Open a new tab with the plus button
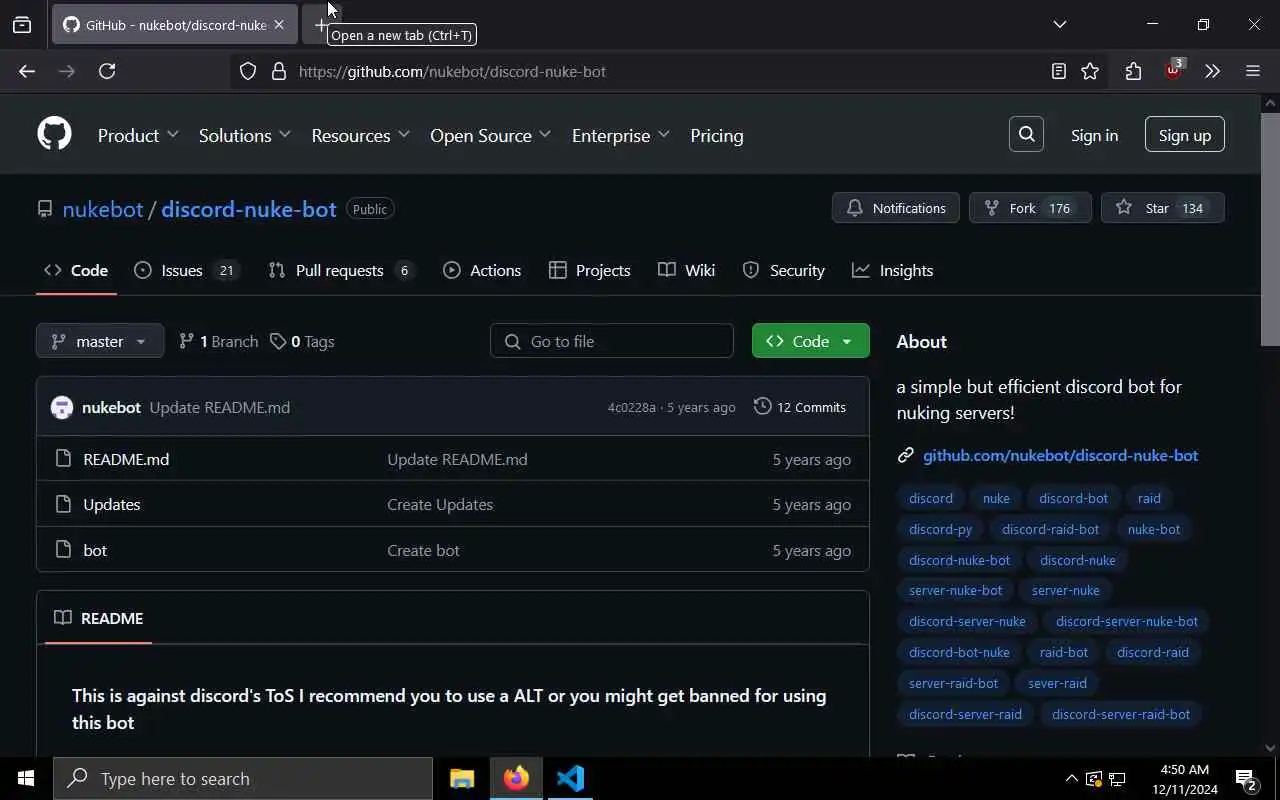This screenshot has width=1280, height=800. [320, 25]
